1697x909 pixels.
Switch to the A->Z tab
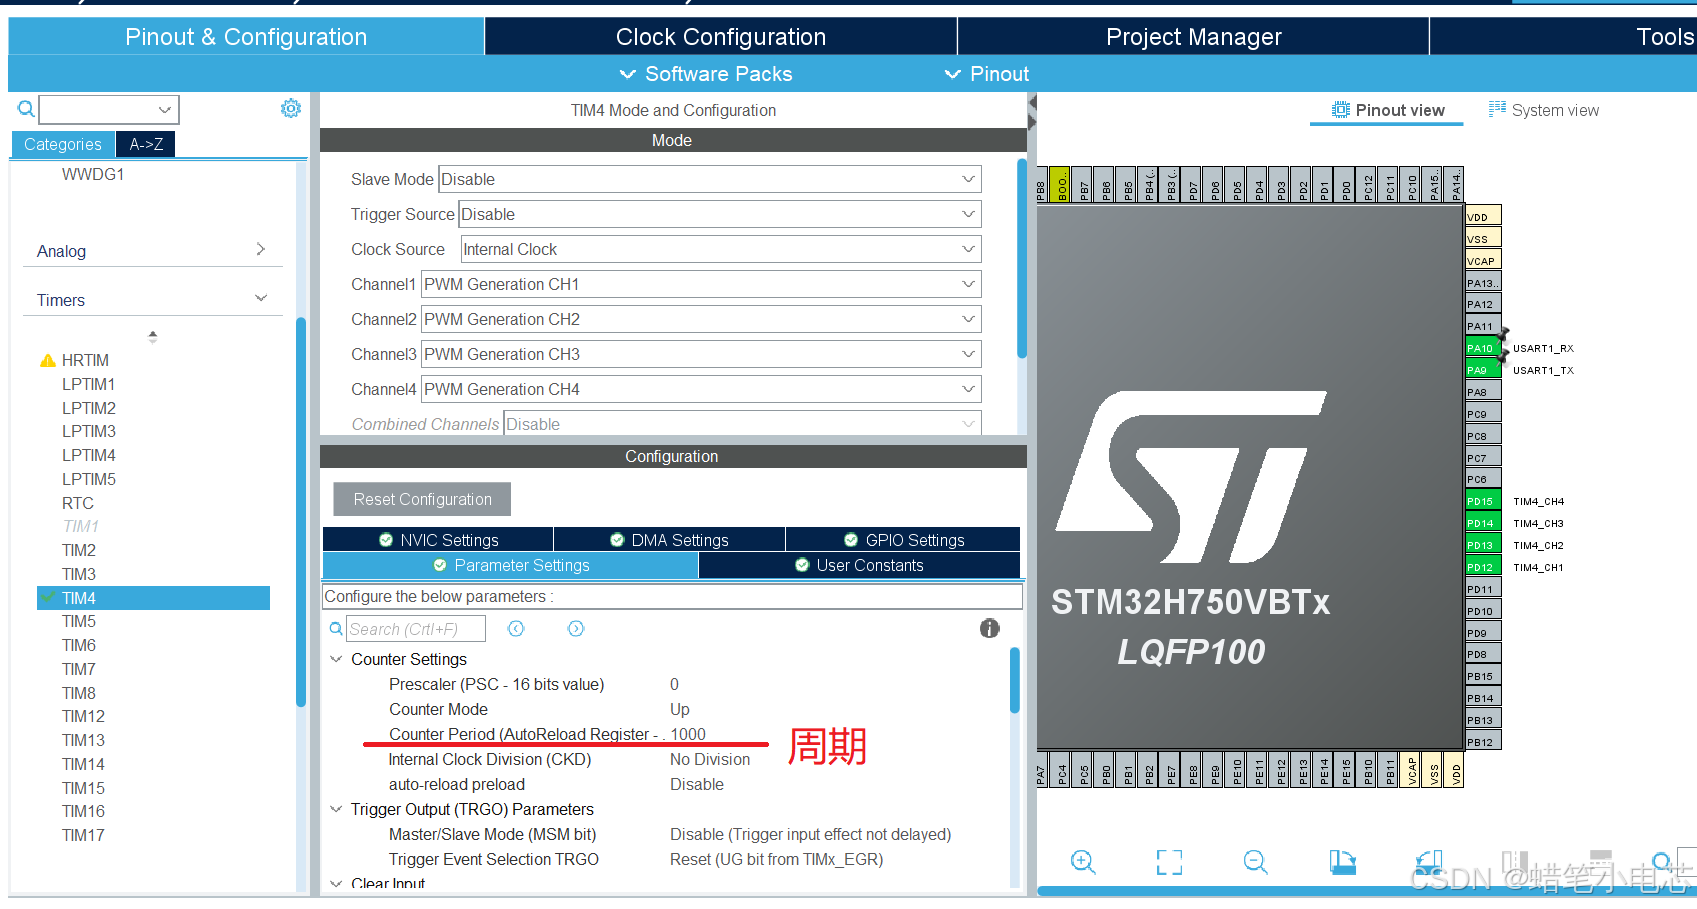pos(146,144)
